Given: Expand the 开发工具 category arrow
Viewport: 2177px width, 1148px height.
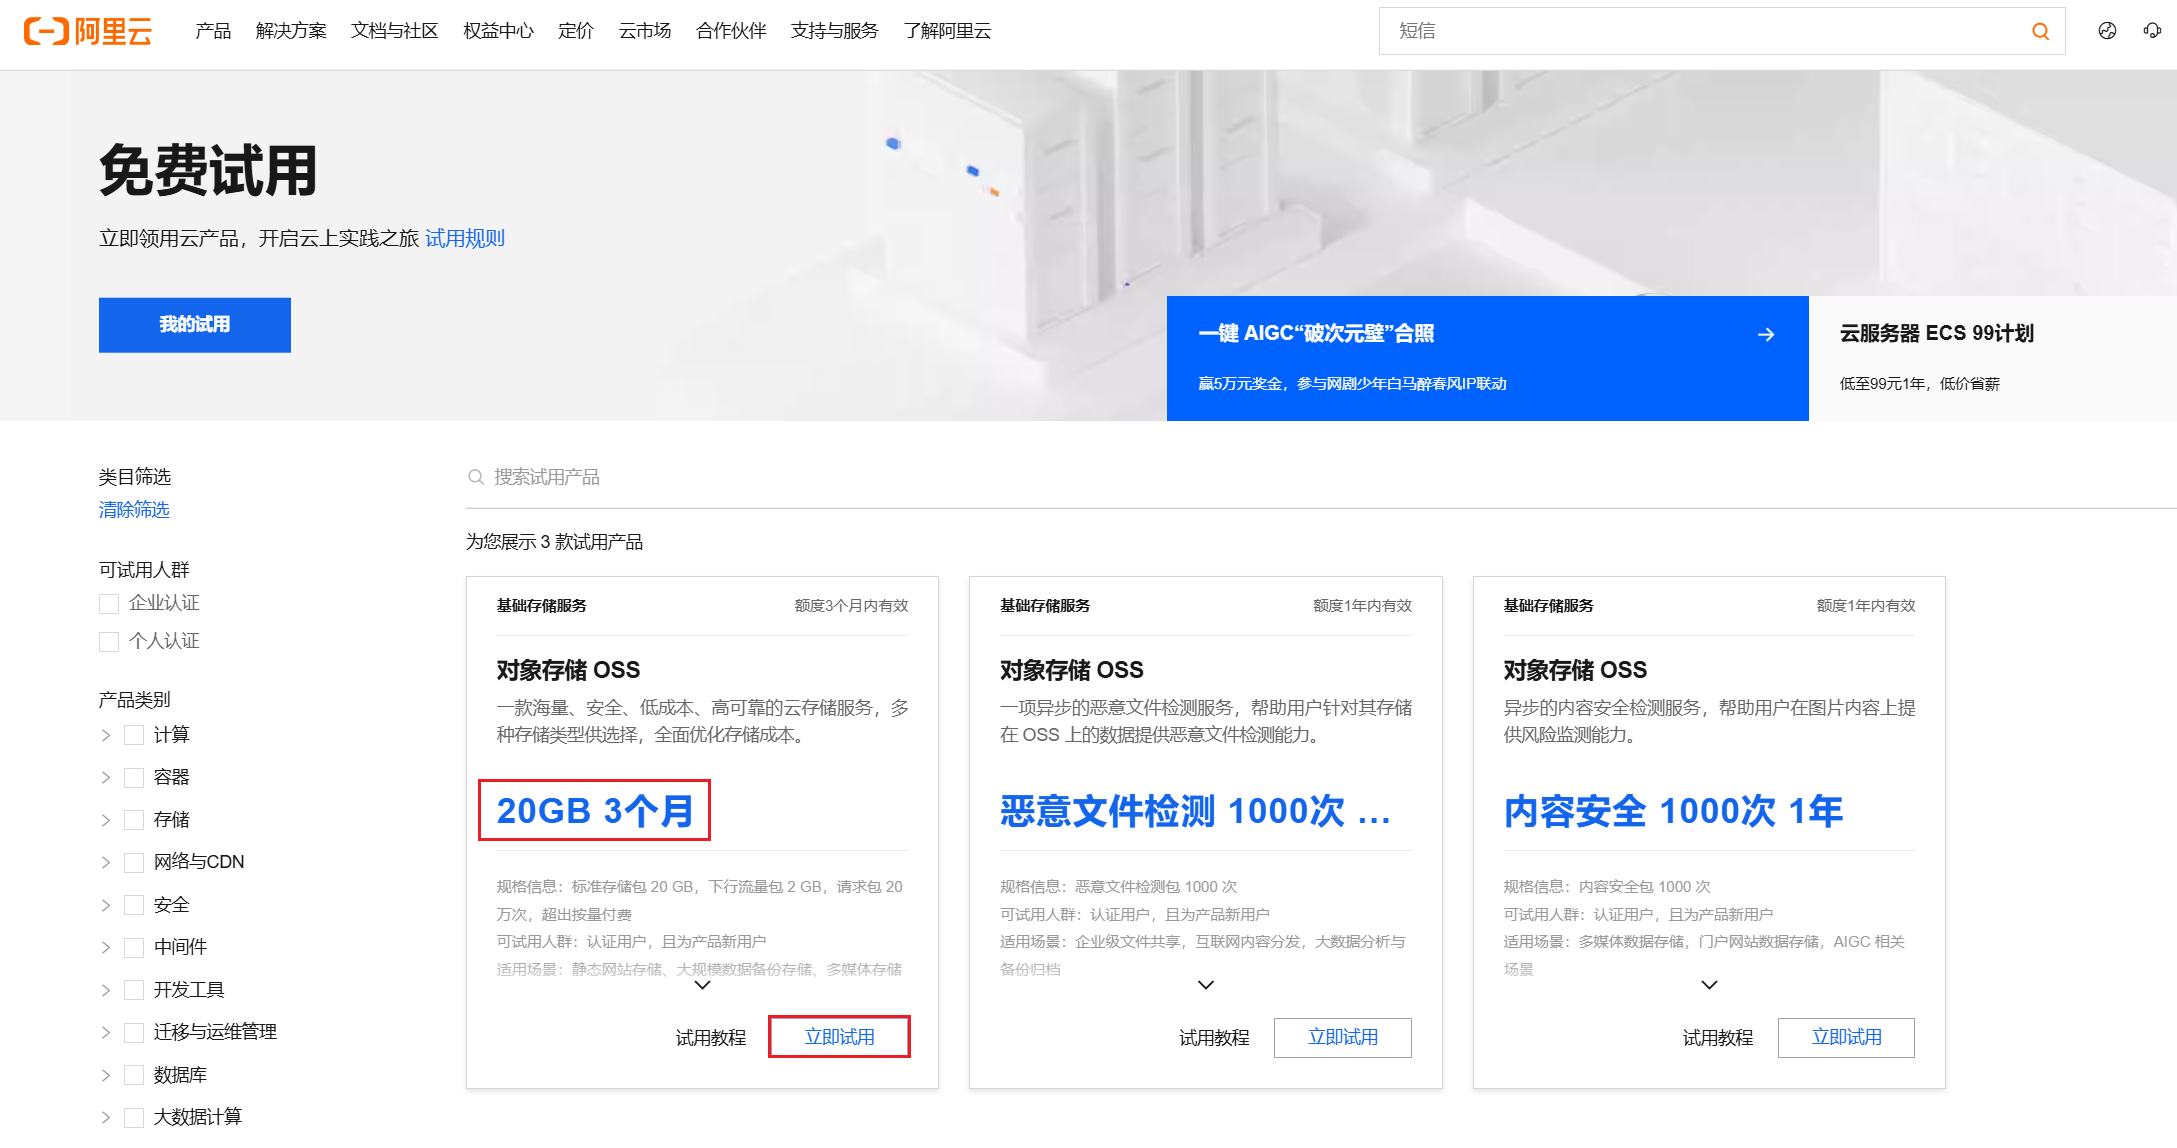Looking at the screenshot, I should [x=106, y=990].
